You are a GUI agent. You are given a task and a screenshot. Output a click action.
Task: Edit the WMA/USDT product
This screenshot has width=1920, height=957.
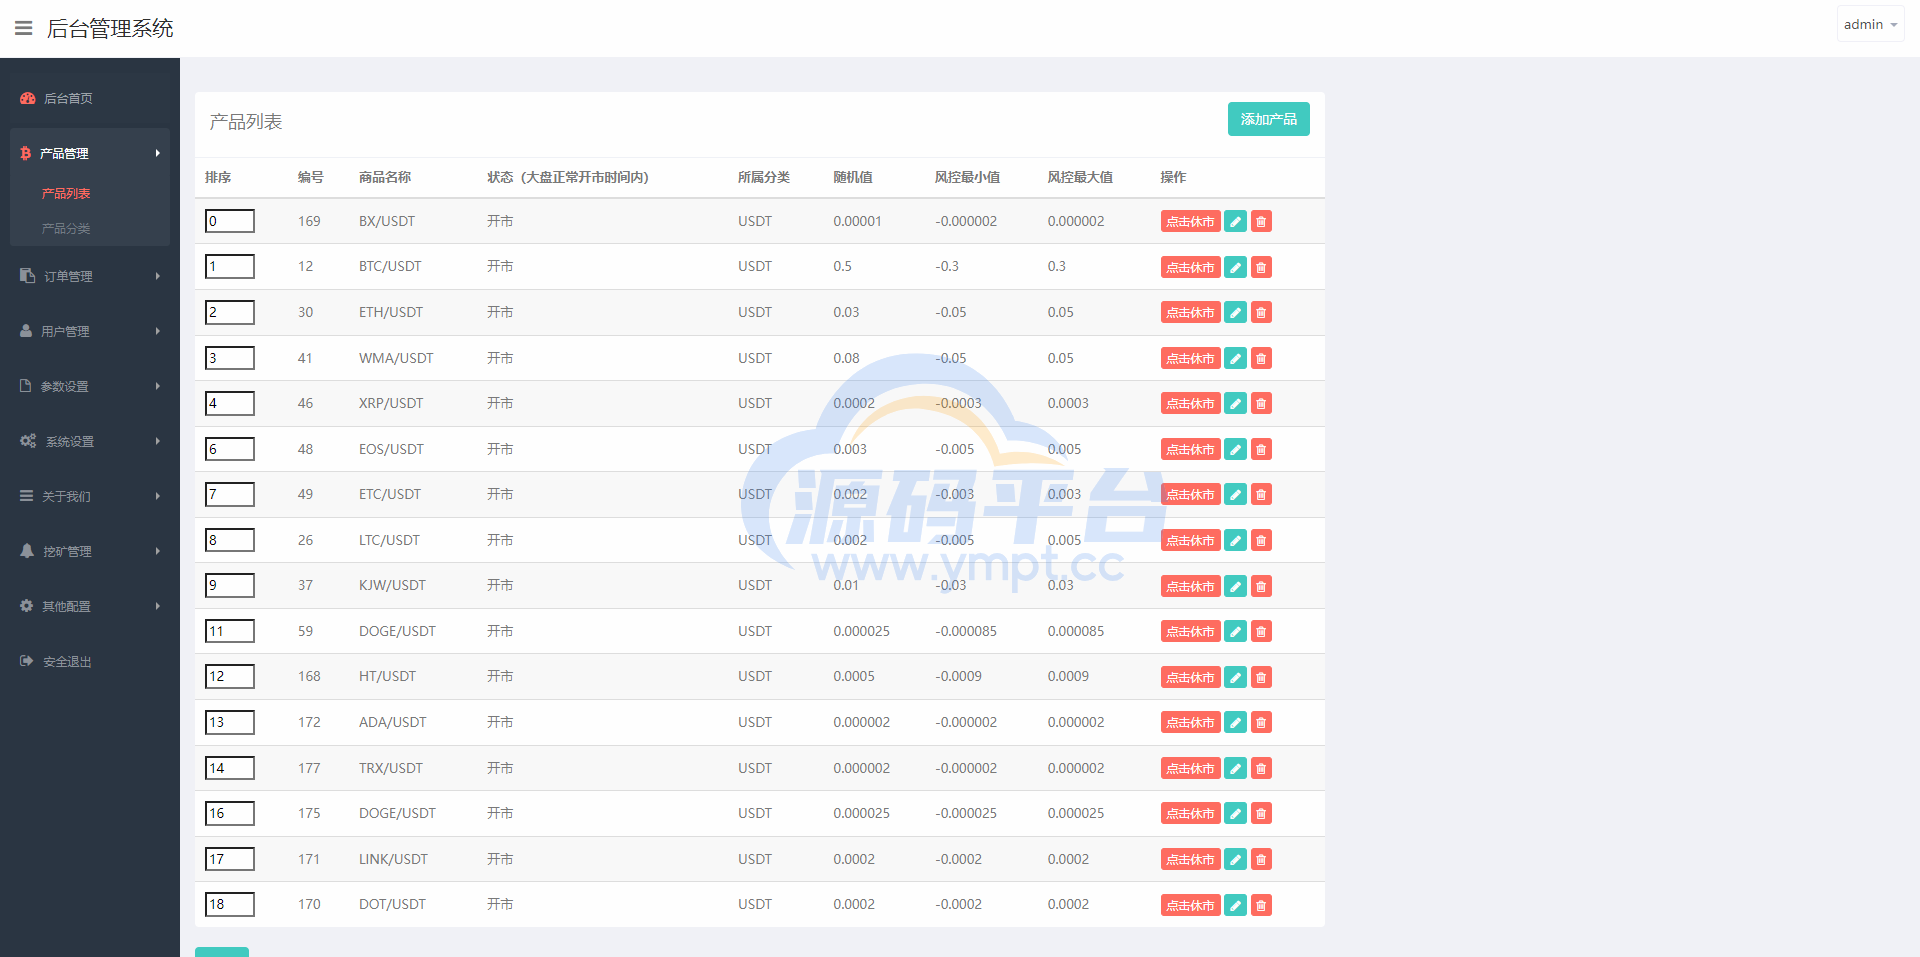pos(1236,358)
